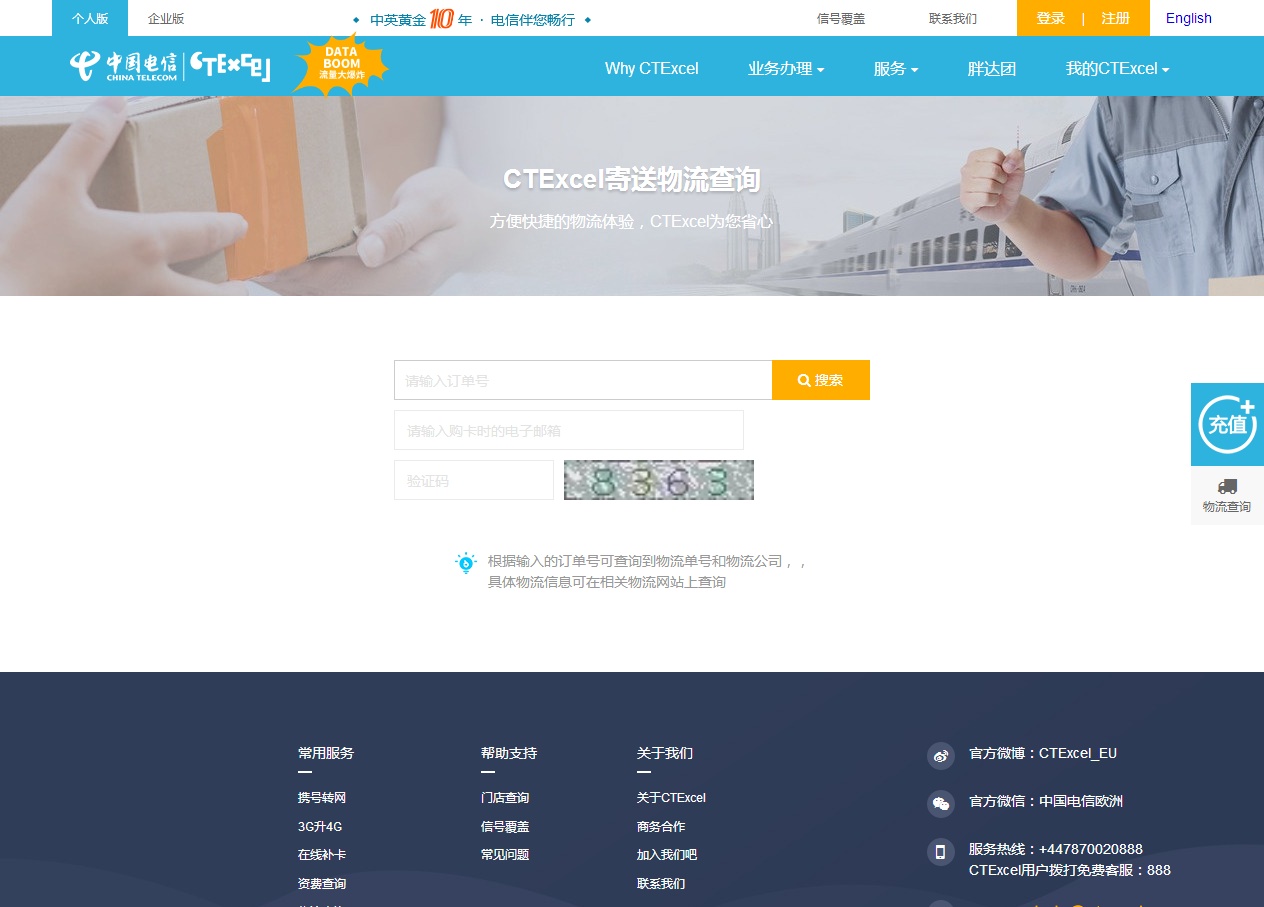1264x907 pixels.
Task: Open 常见问题 footer link
Action: tap(505, 855)
